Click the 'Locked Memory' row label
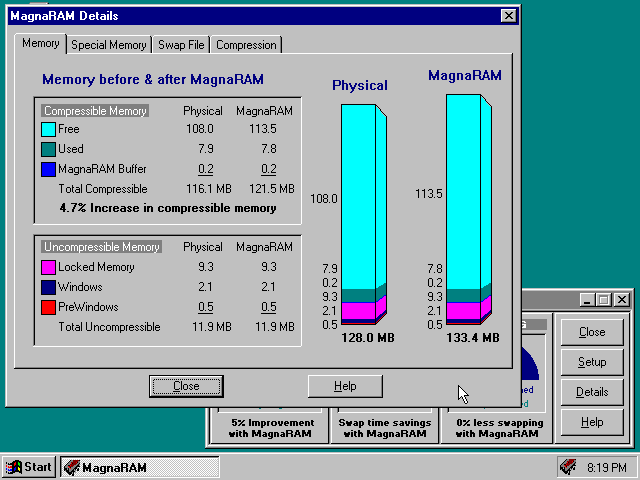 pos(96,267)
